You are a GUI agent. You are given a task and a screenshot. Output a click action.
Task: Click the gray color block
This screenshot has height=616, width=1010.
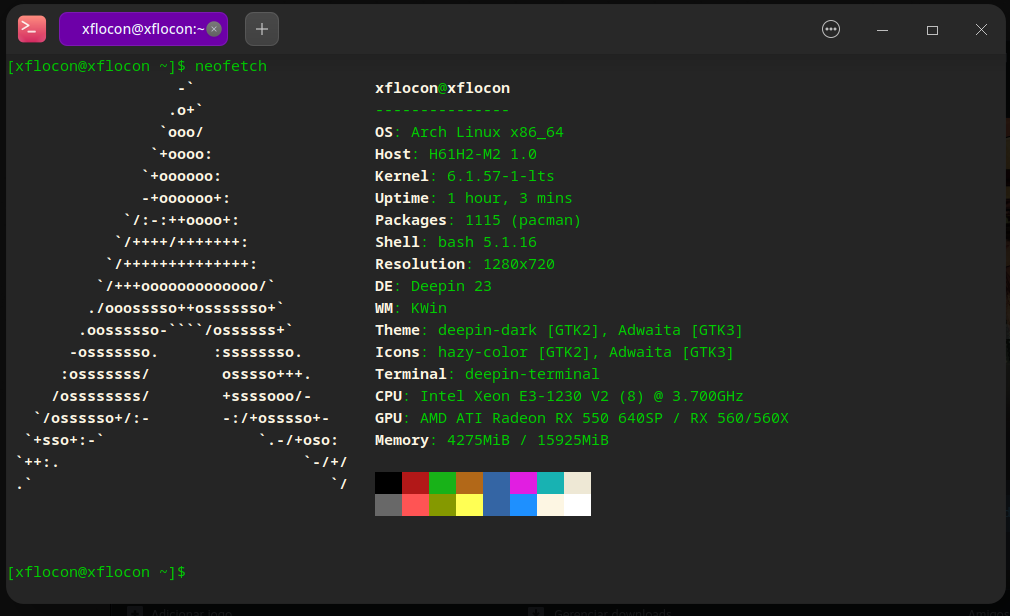[x=388, y=505]
